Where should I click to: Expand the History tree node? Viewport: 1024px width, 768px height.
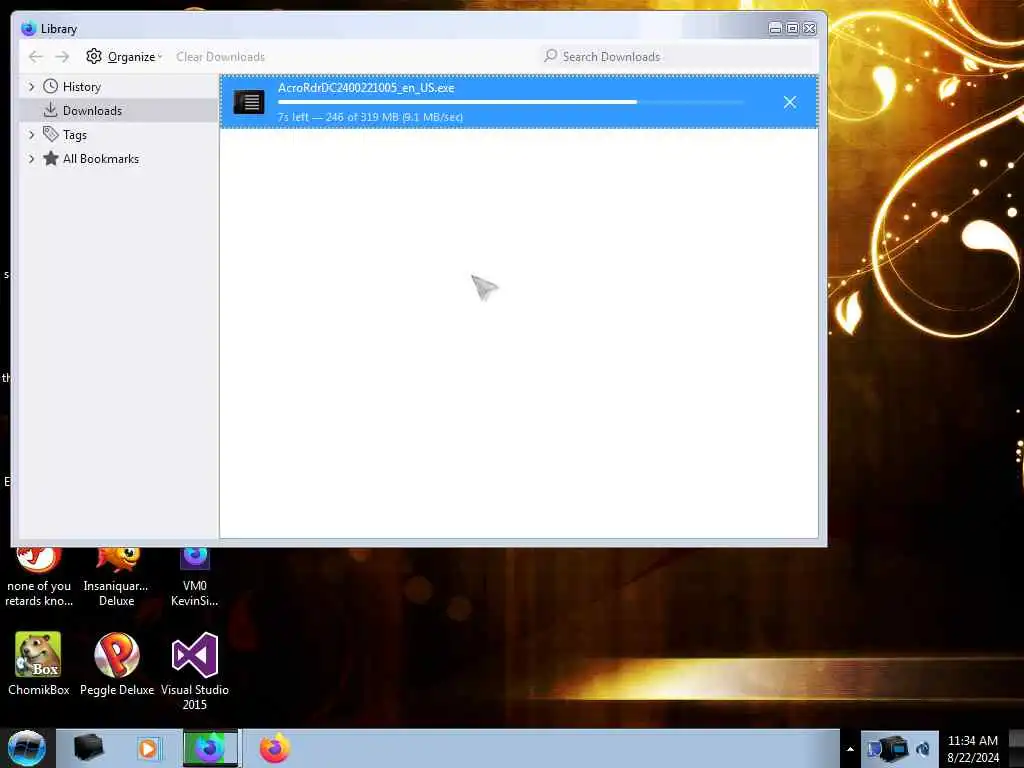point(31,86)
